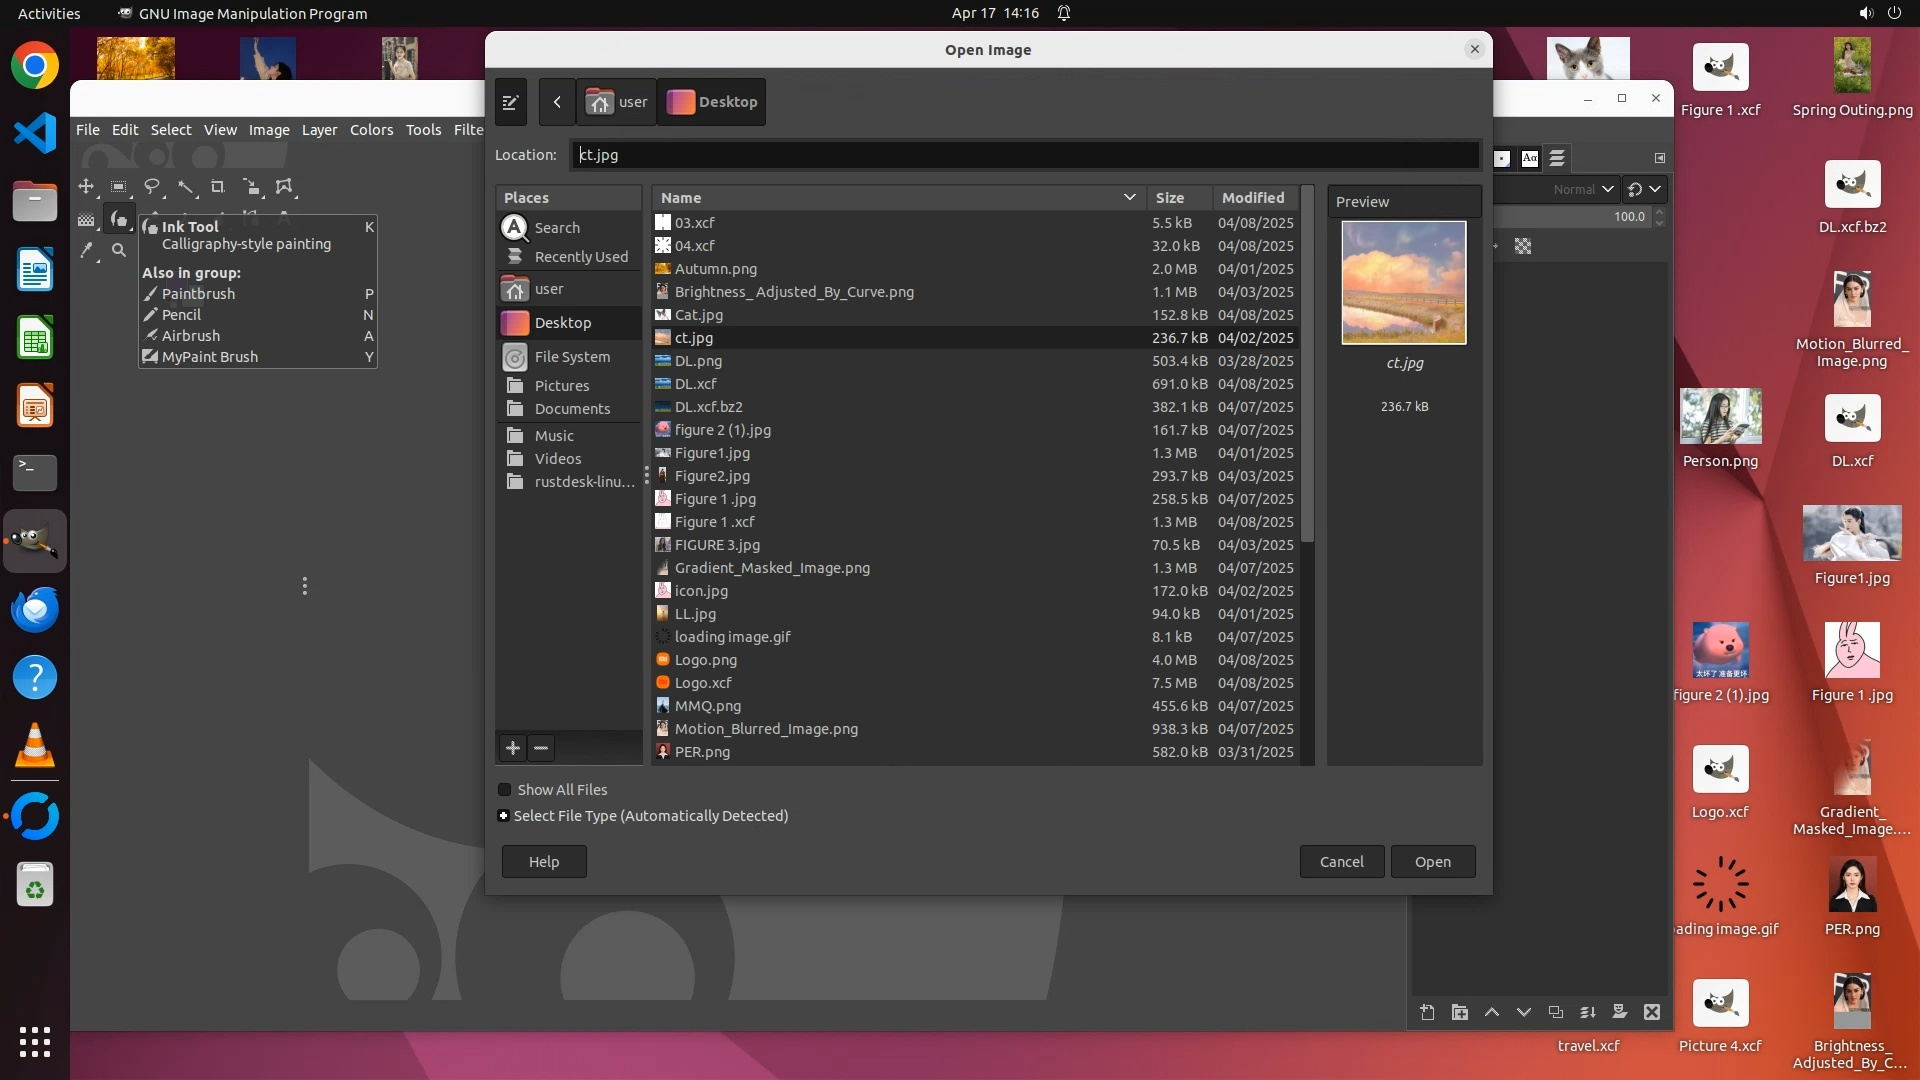Screen dimensions: 1920x1080
Task: Toggle the lock alpha channel checkerboard
Action: tap(1523, 246)
